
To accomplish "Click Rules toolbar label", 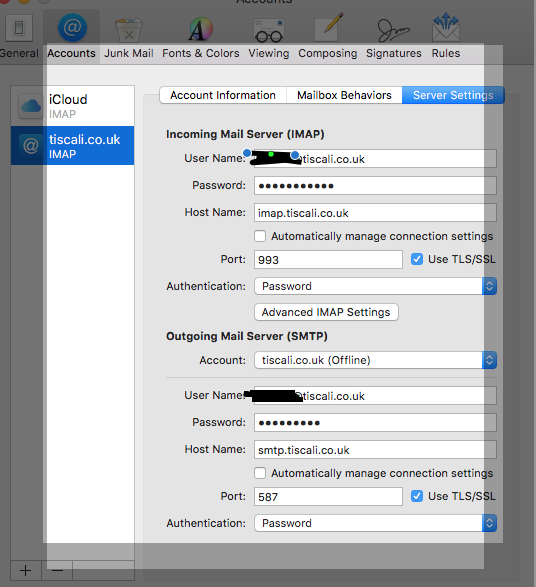I will [446, 54].
